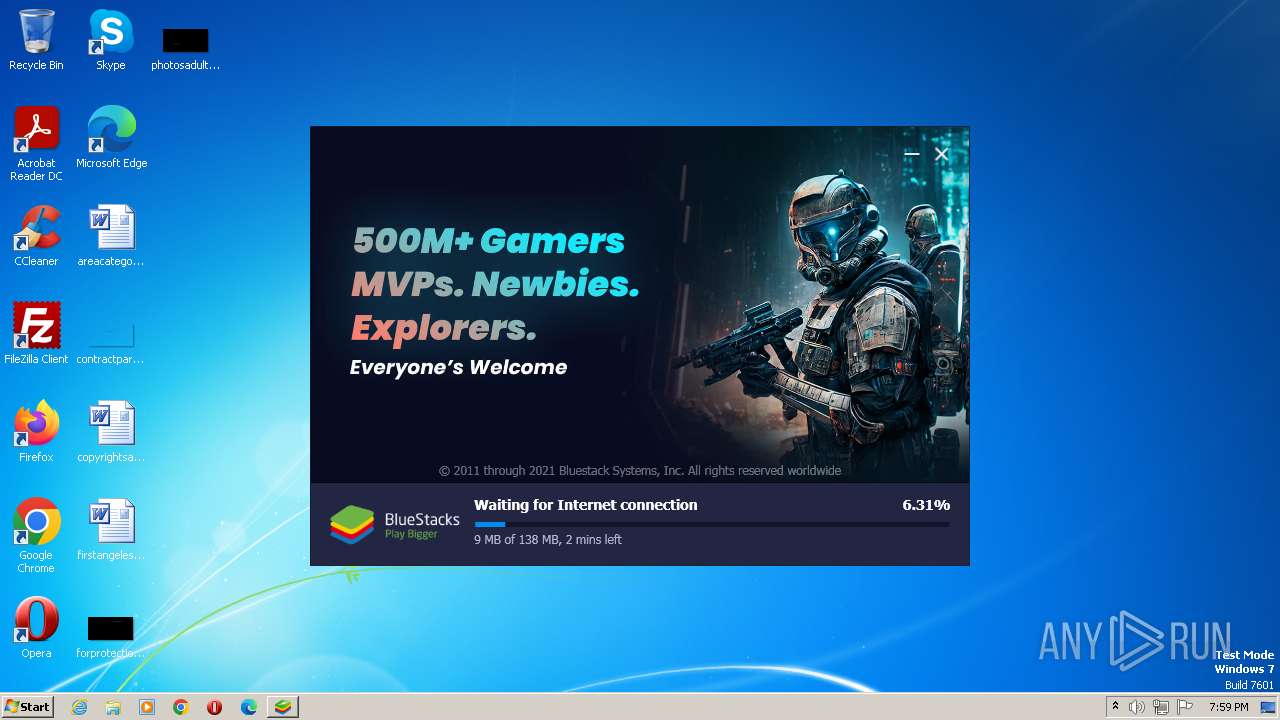The height and width of the screenshot is (720, 1280).
Task: Select the forprotectio desktop file
Action: point(111,636)
